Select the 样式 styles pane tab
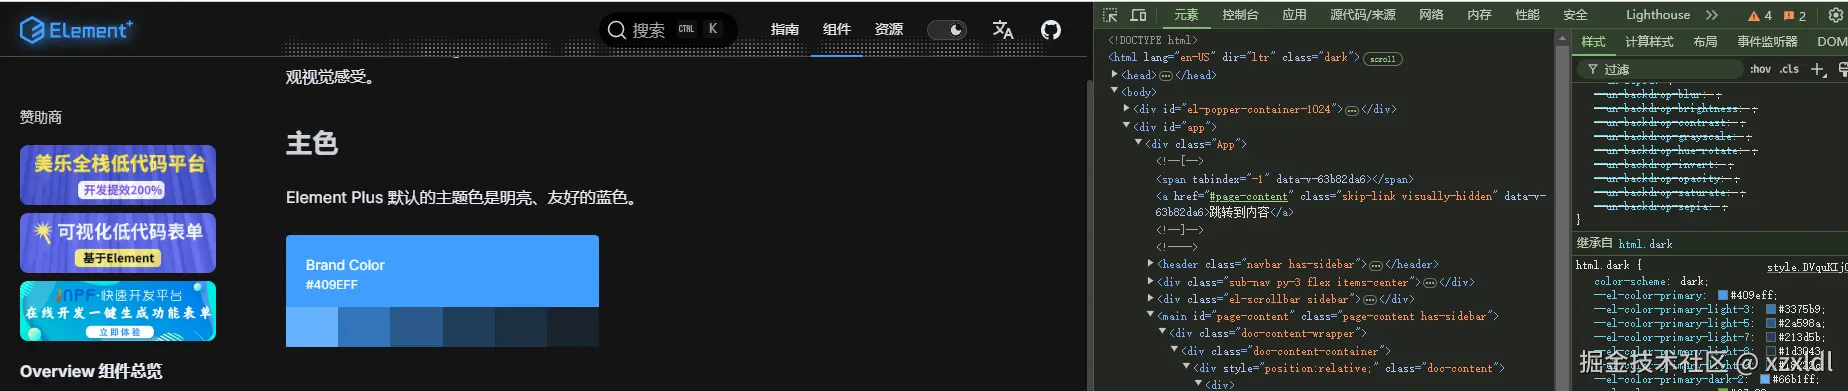This screenshot has width=1848, height=391. coord(1593,42)
